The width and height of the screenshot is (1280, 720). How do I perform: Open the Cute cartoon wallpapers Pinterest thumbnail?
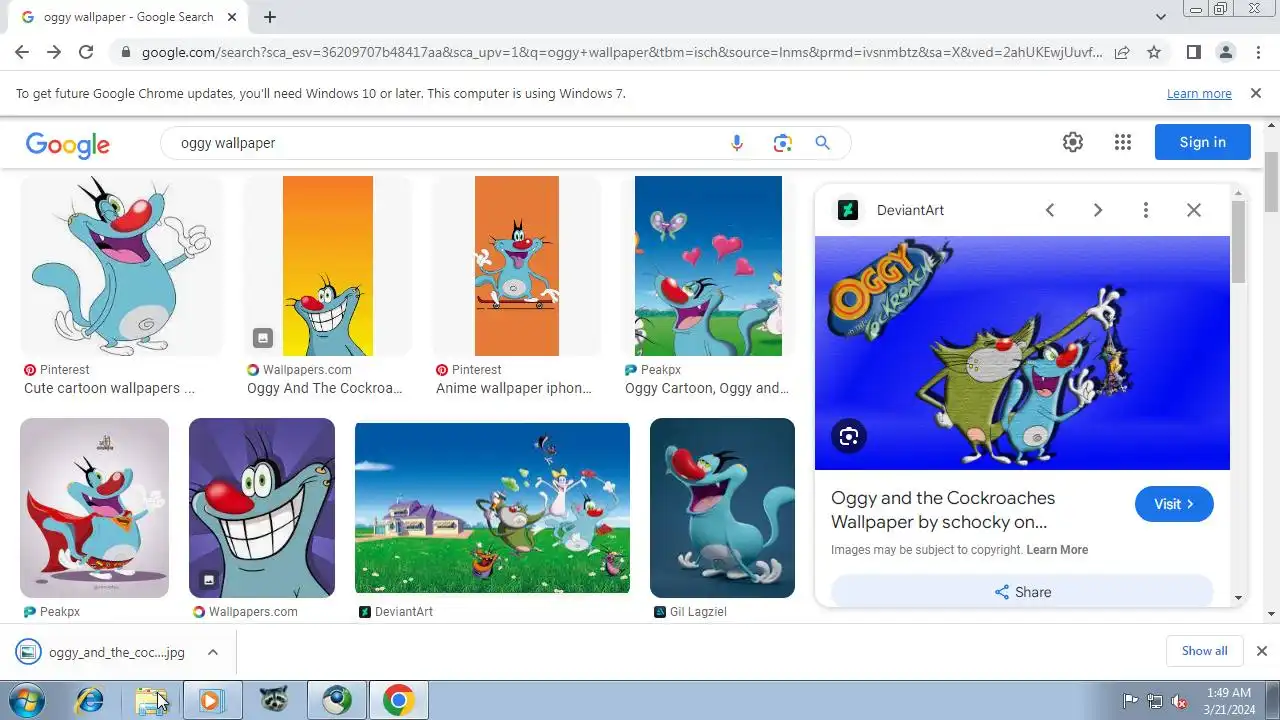tap(122, 266)
